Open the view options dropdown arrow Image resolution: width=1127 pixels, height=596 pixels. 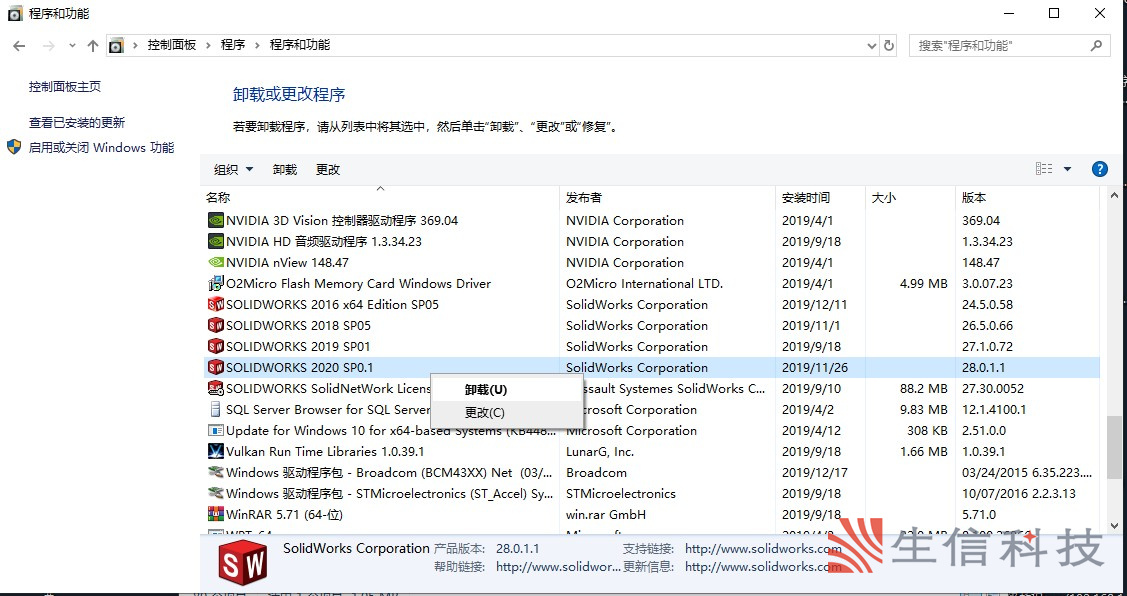click(x=1067, y=169)
